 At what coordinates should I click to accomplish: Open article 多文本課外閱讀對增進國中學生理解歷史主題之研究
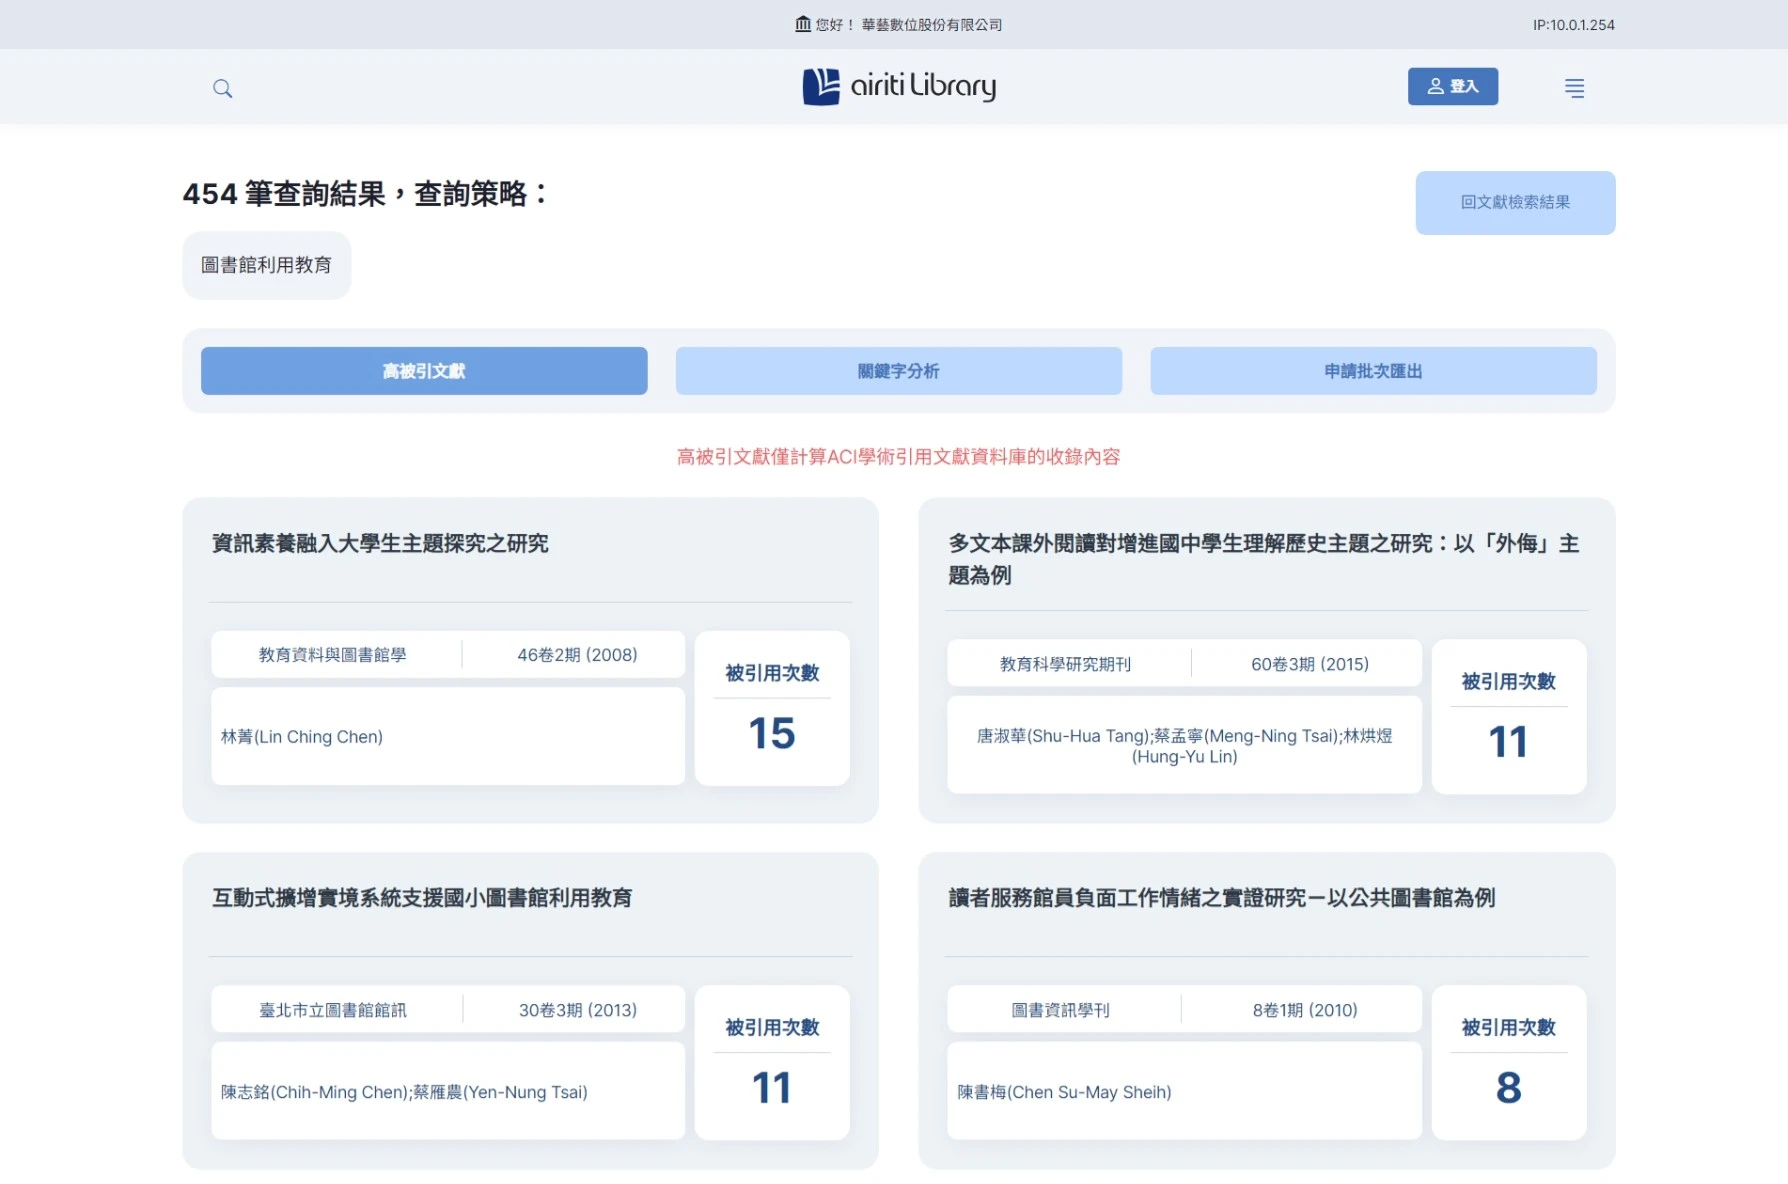click(1264, 559)
